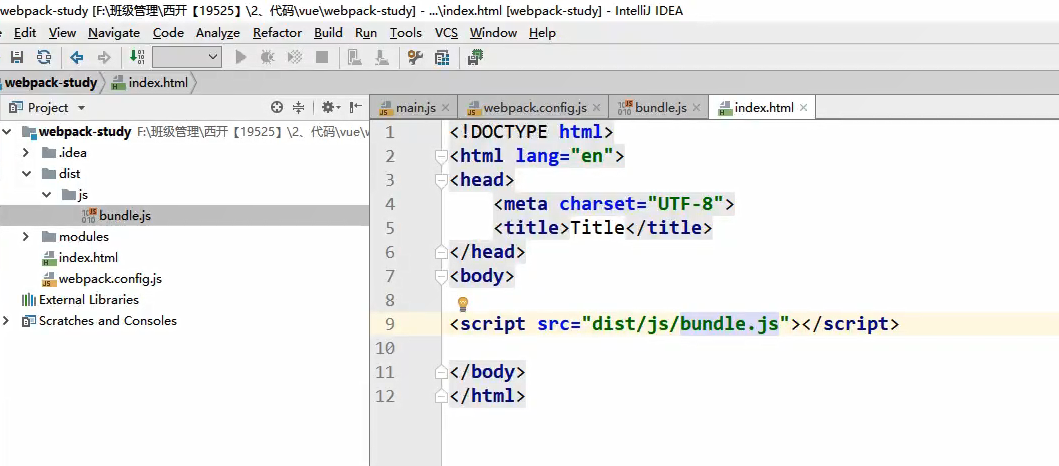The image size is (1059, 466).
Task: Expand Scratches and Consoles
Action: [x=6, y=321]
